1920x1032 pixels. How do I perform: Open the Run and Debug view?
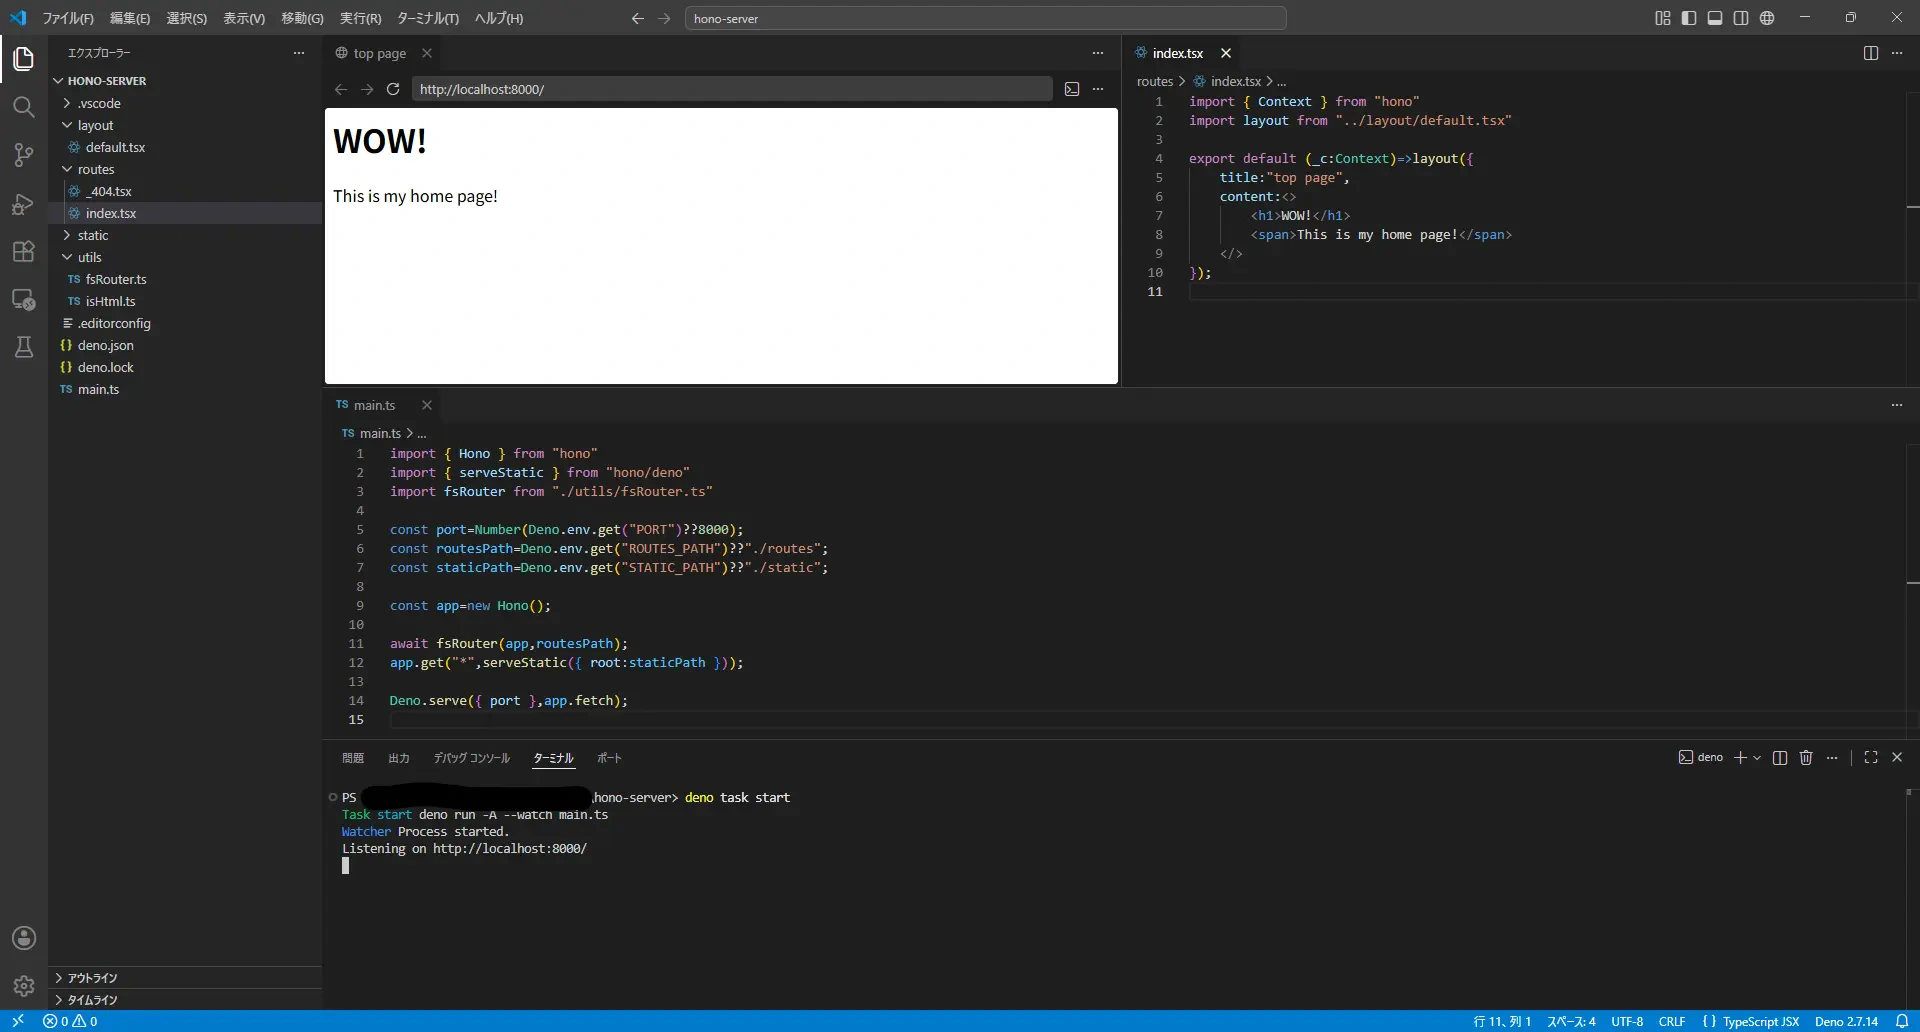(x=24, y=203)
